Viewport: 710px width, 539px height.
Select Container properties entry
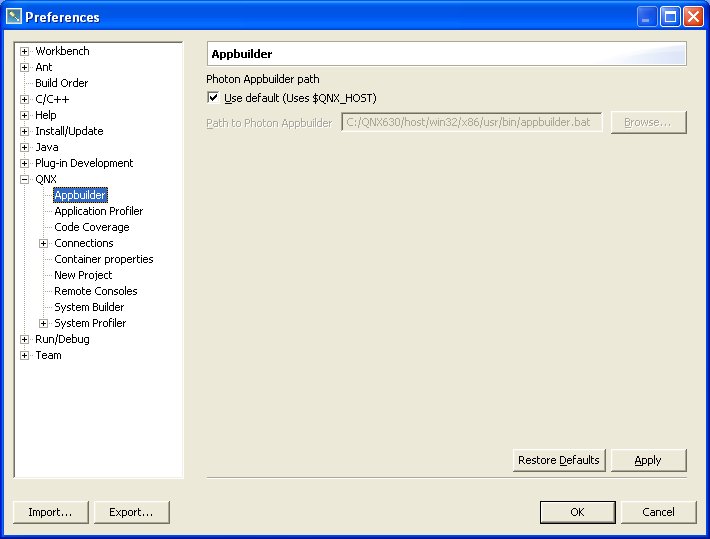pyautogui.click(x=103, y=259)
